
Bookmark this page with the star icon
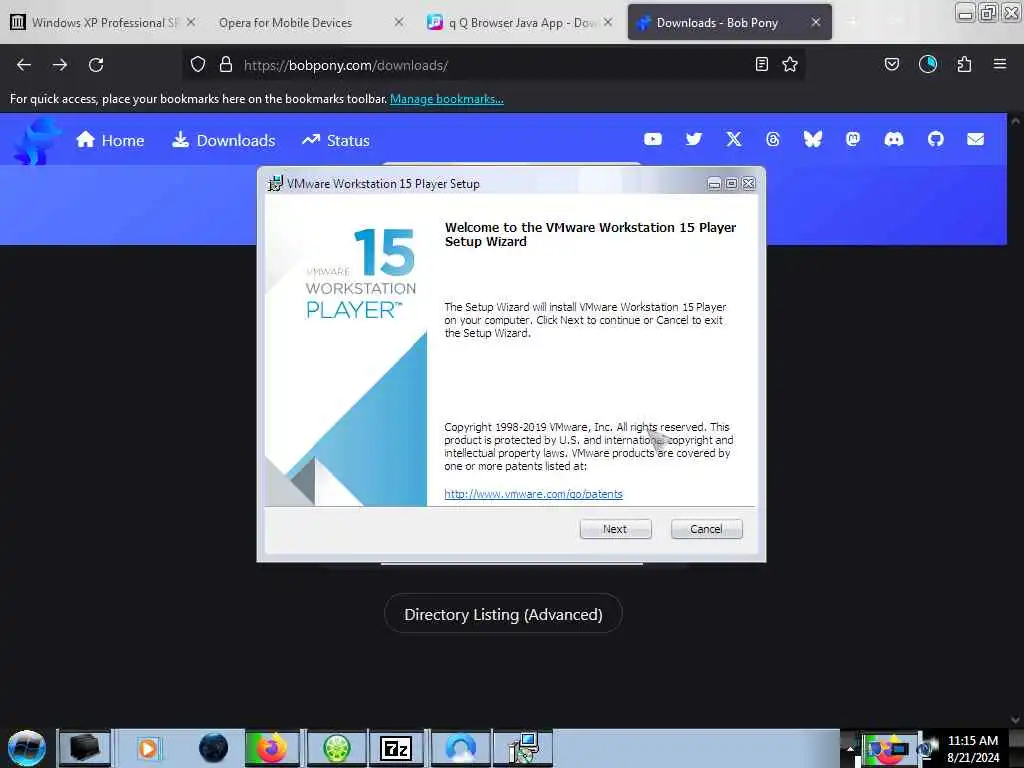pyautogui.click(x=790, y=65)
